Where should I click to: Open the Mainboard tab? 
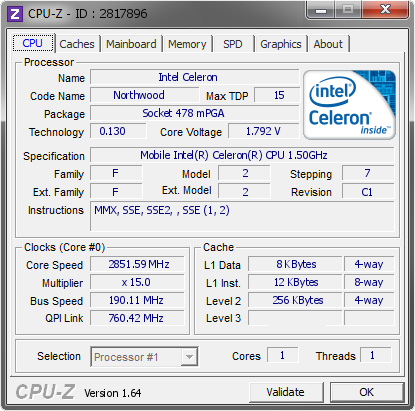[131, 44]
